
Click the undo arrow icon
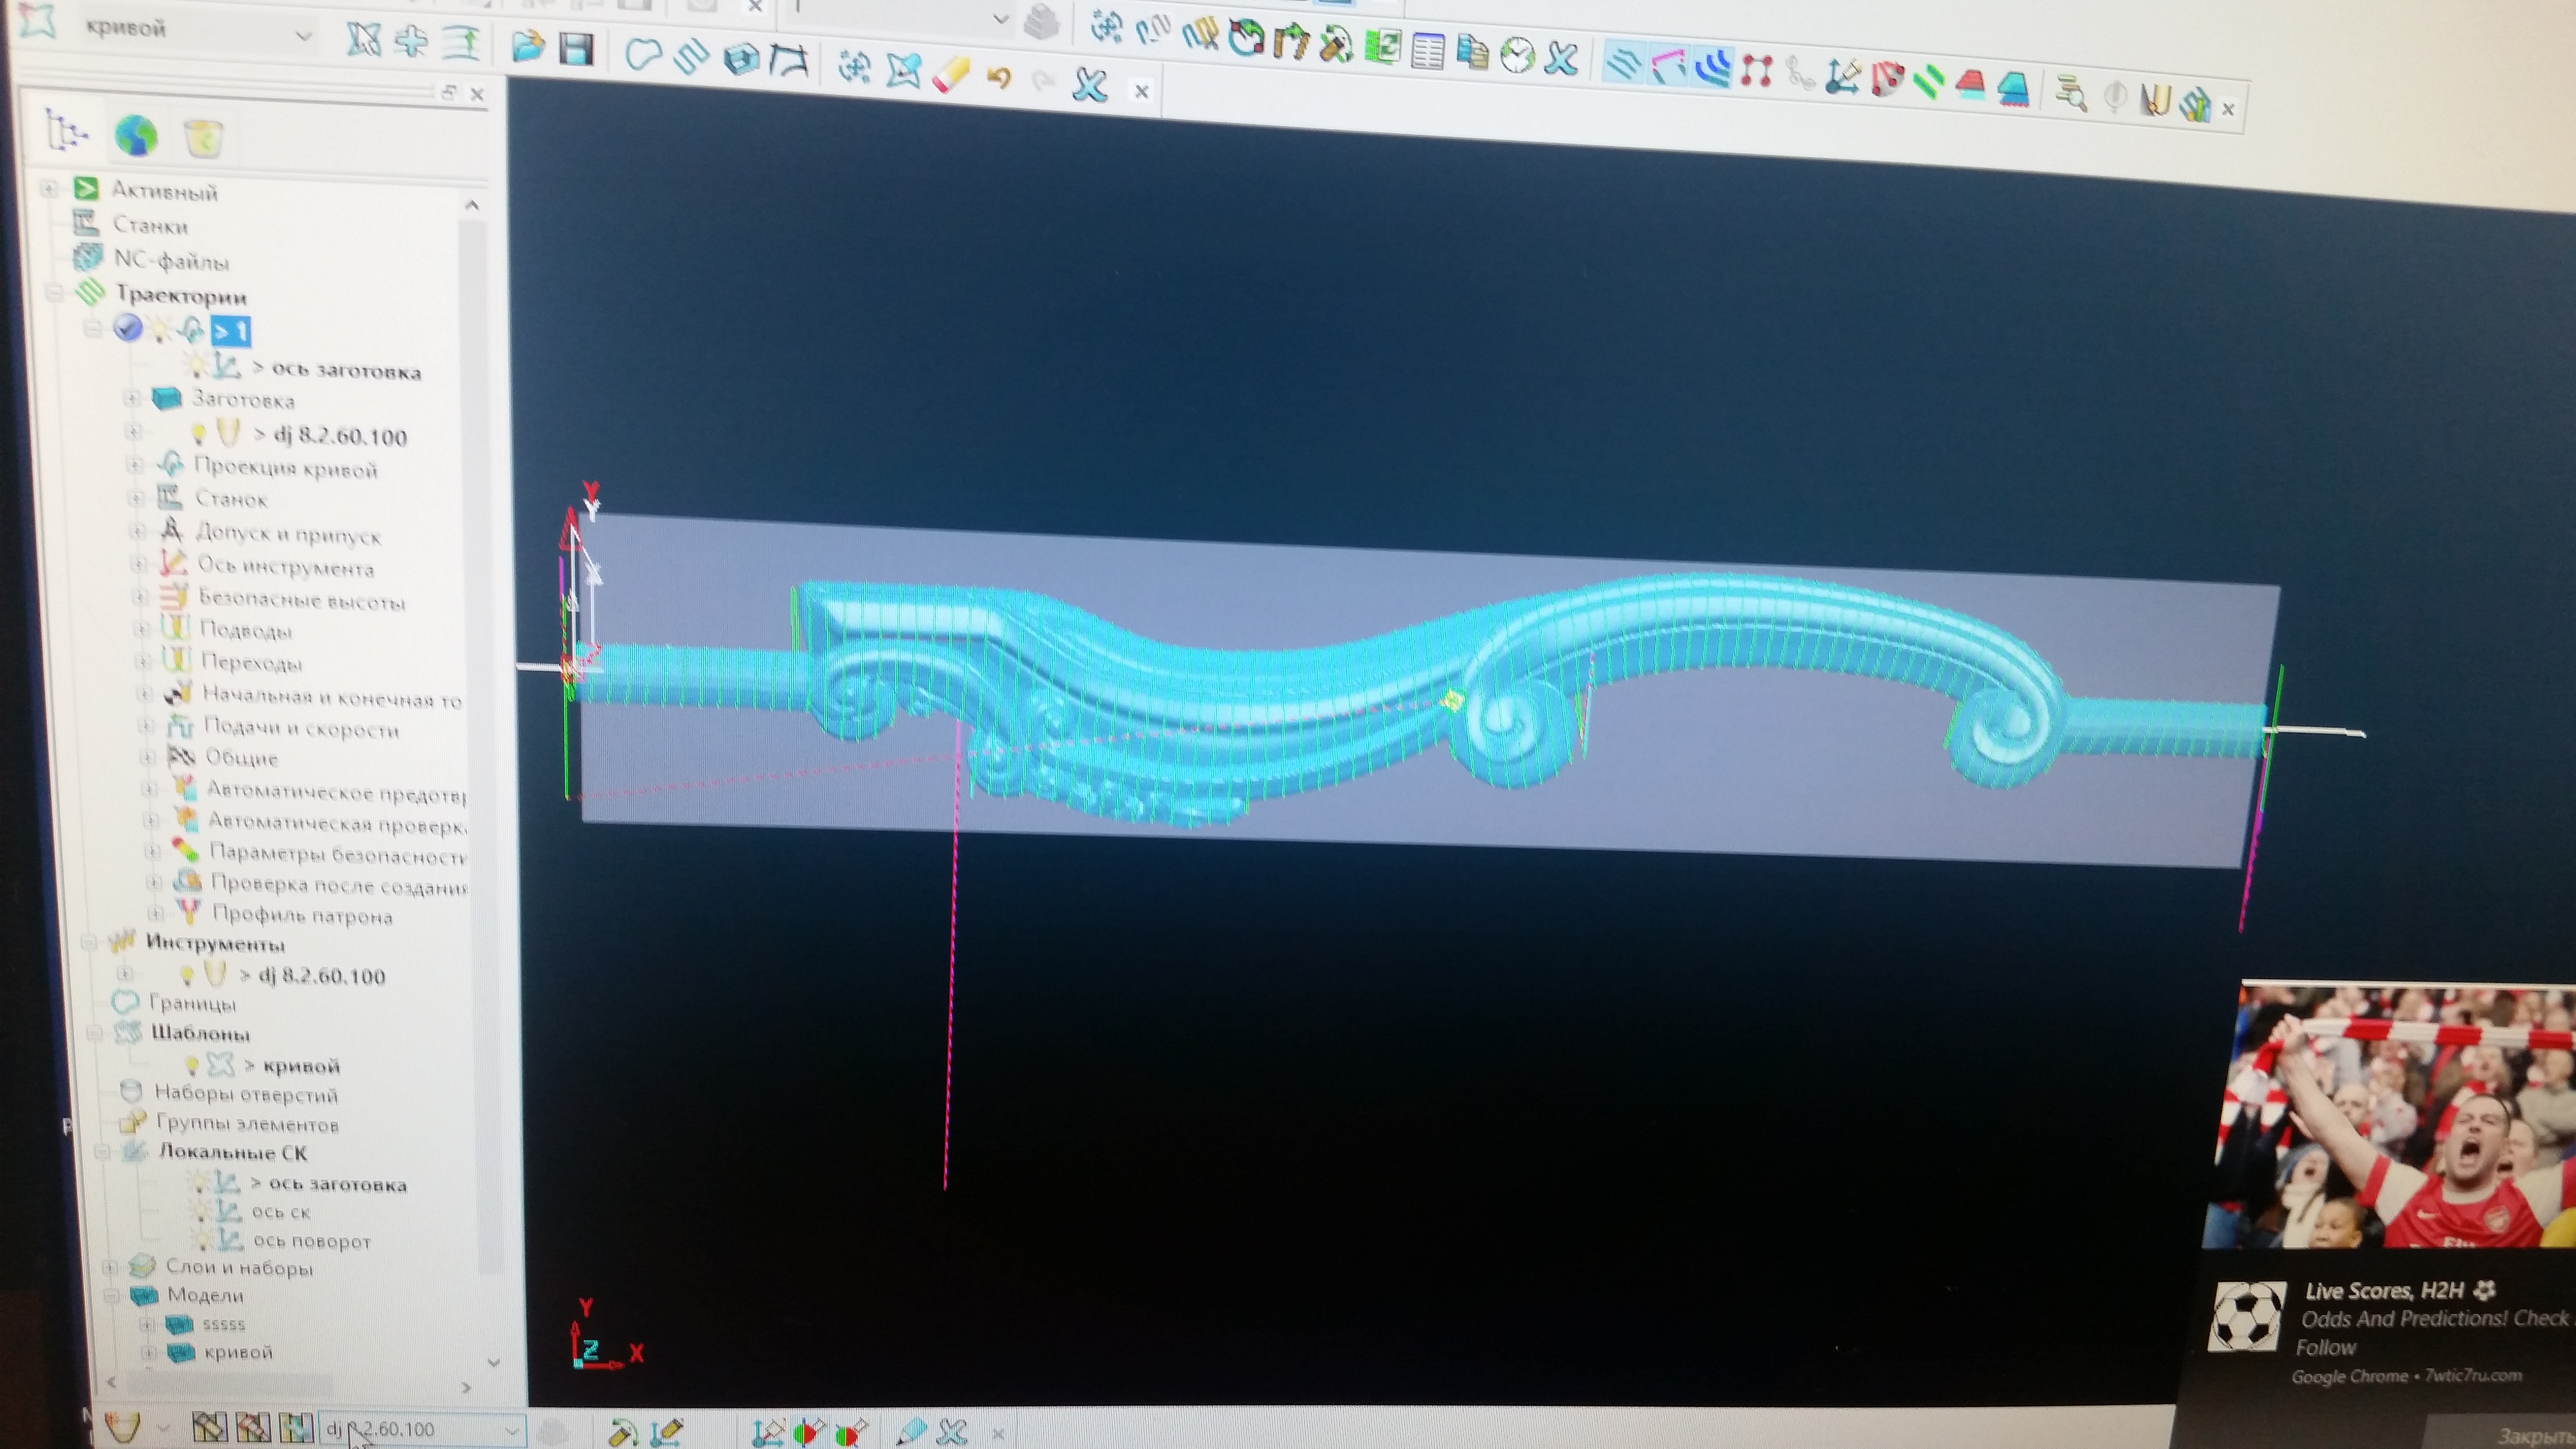[998, 78]
